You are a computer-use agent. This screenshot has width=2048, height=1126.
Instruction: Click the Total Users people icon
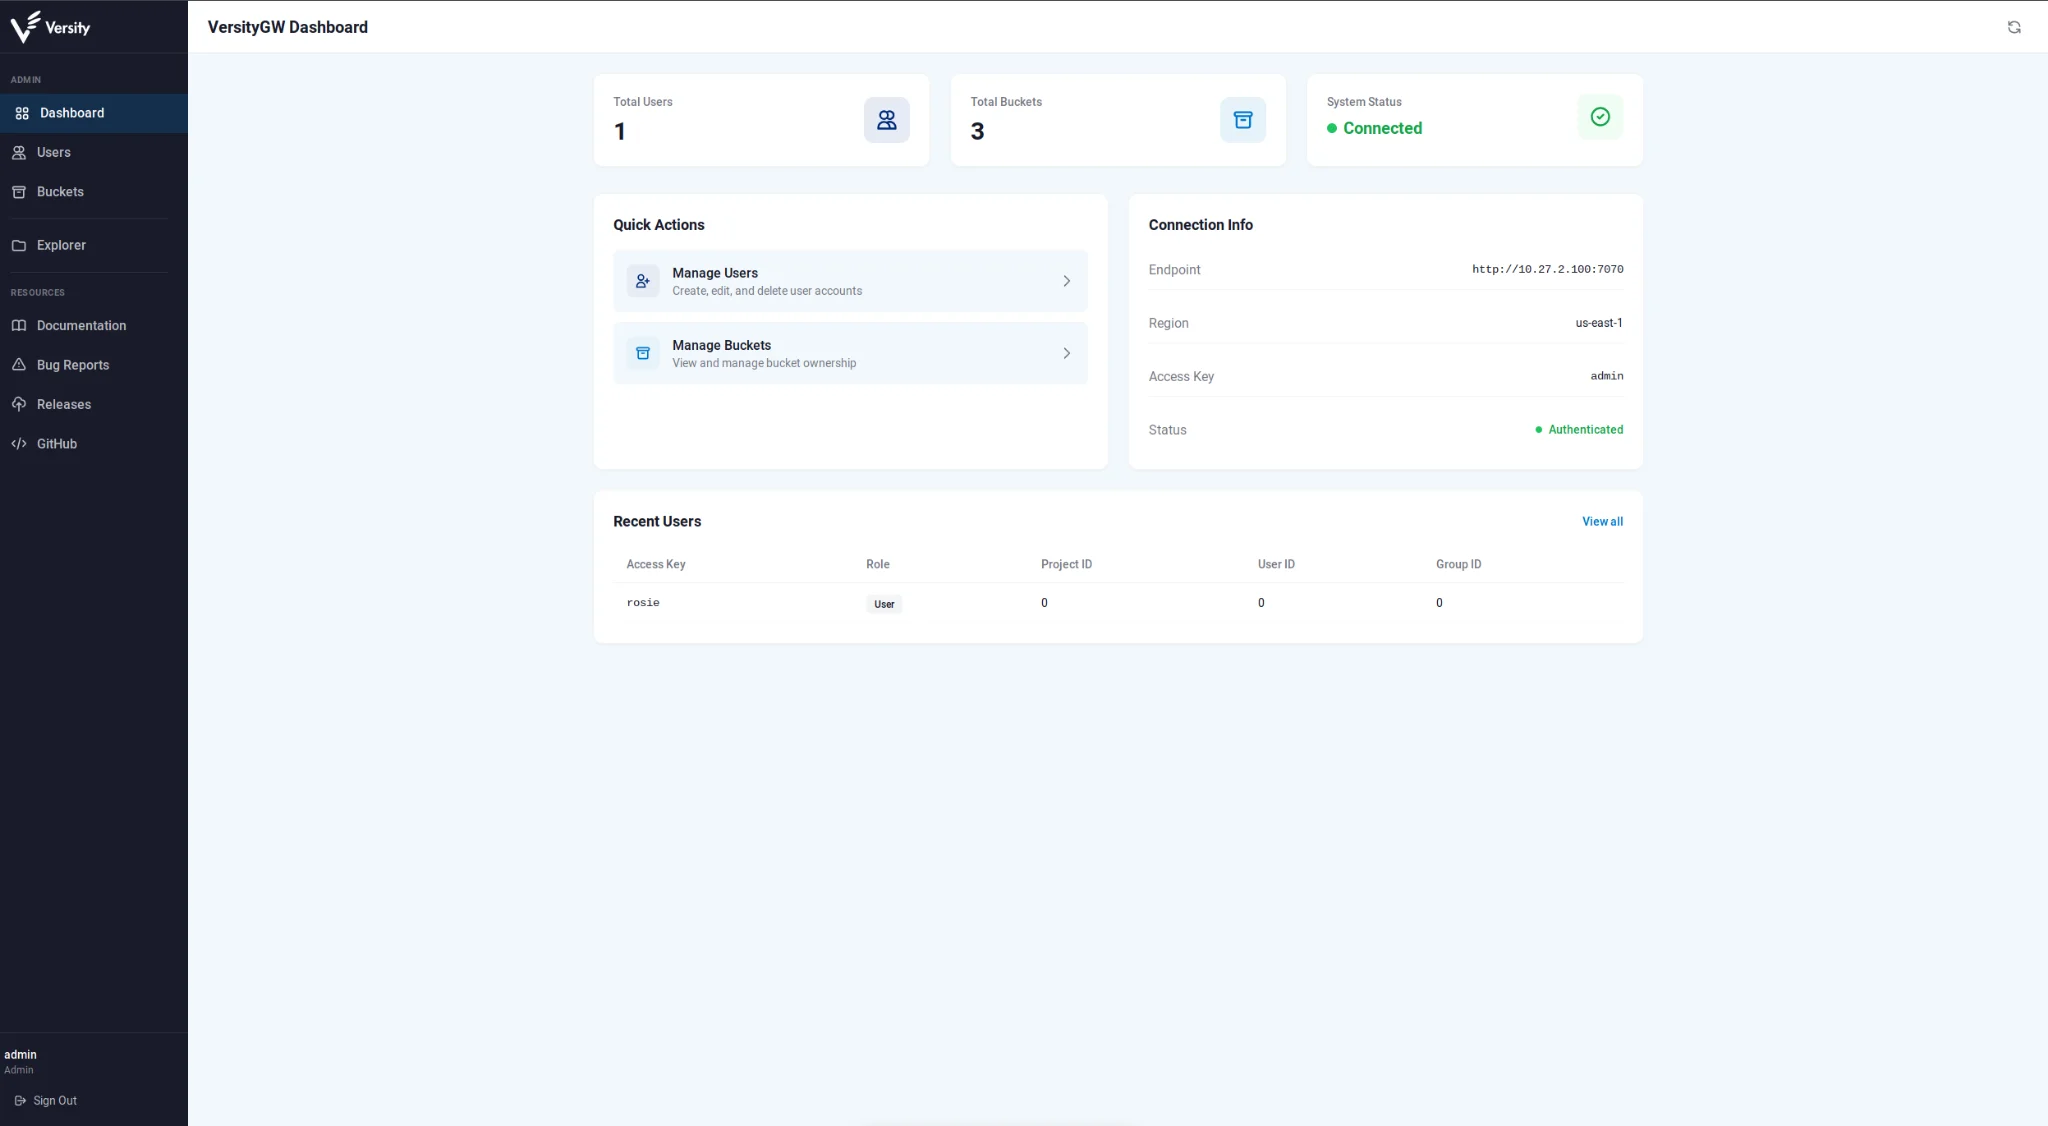(x=886, y=120)
